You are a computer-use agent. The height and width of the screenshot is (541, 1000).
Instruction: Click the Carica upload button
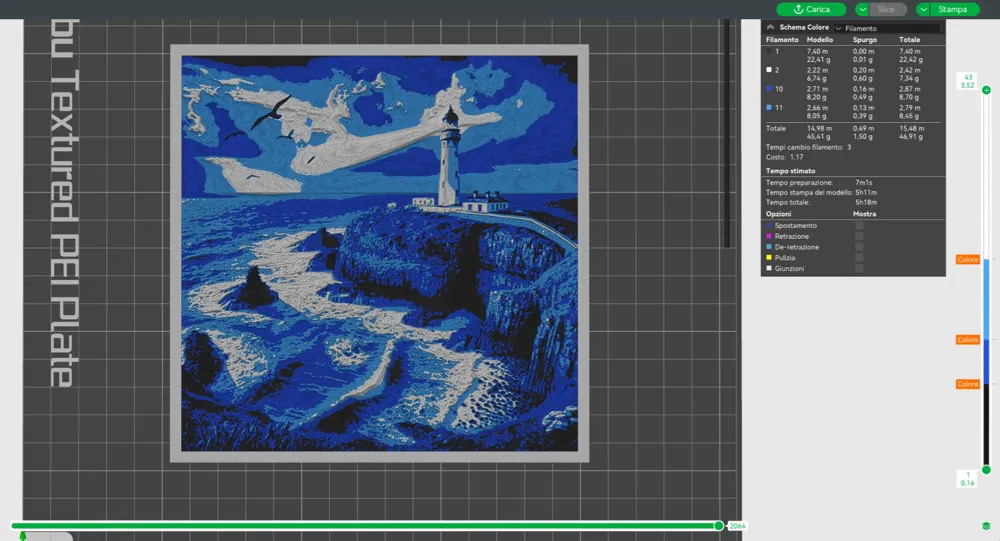811,10
